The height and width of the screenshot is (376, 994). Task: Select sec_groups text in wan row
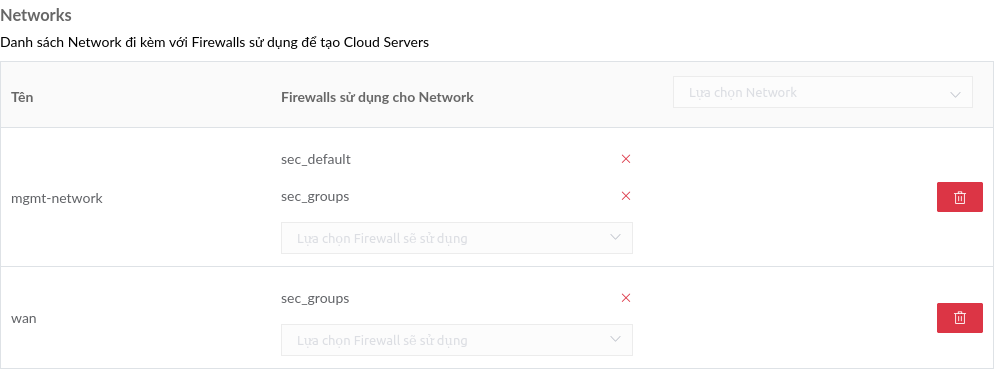315,299
